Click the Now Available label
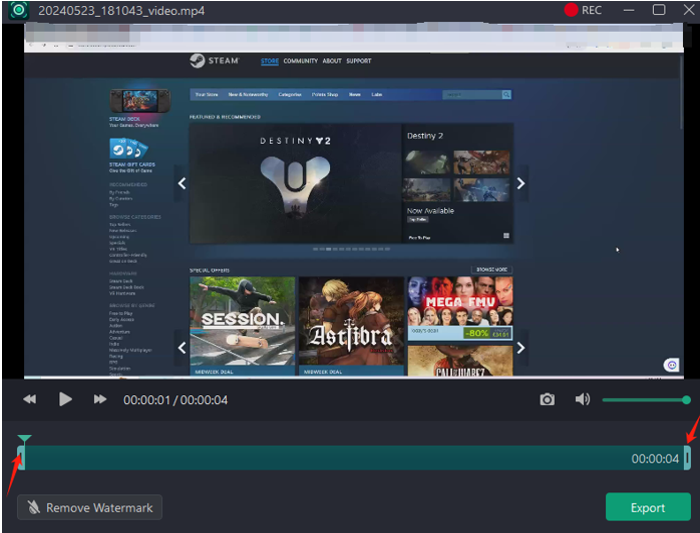The height and width of the screenshot is (533, 700). coord(430,211)
